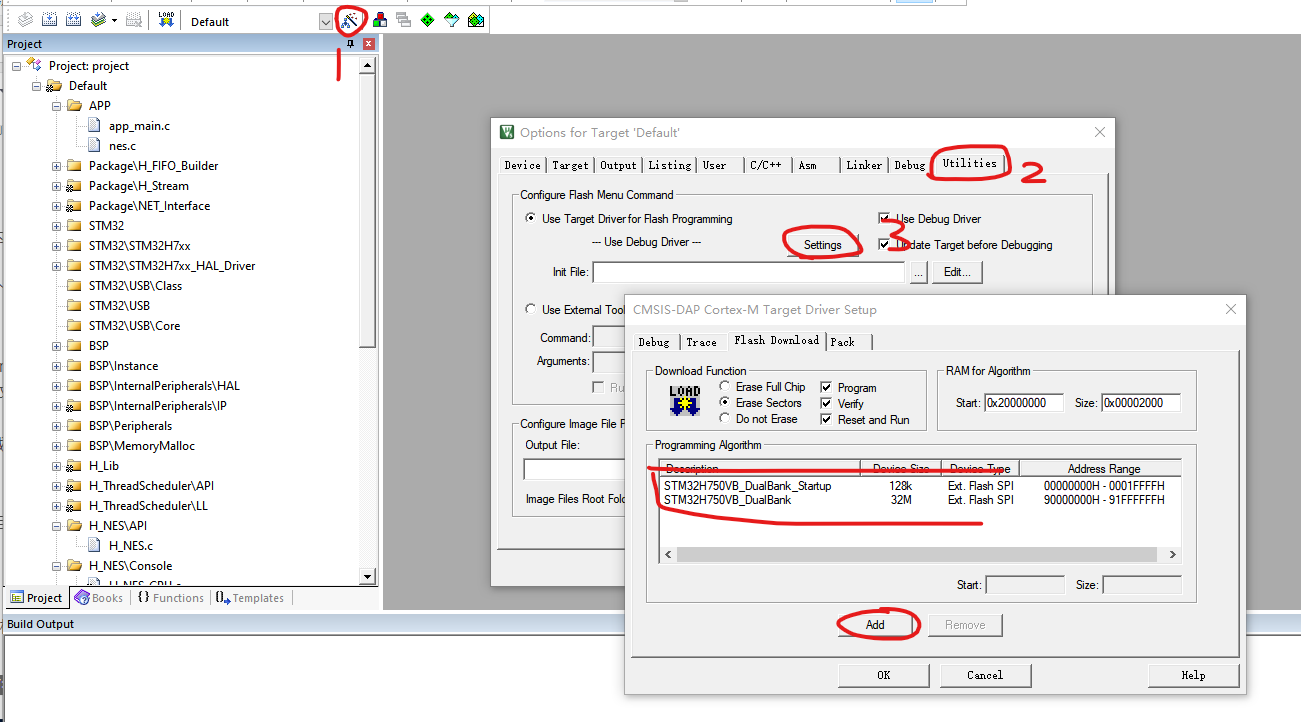Collapse the APP group
This screenshot has height=722, width=1301.
pyautogui.click(x=57, y=106)
